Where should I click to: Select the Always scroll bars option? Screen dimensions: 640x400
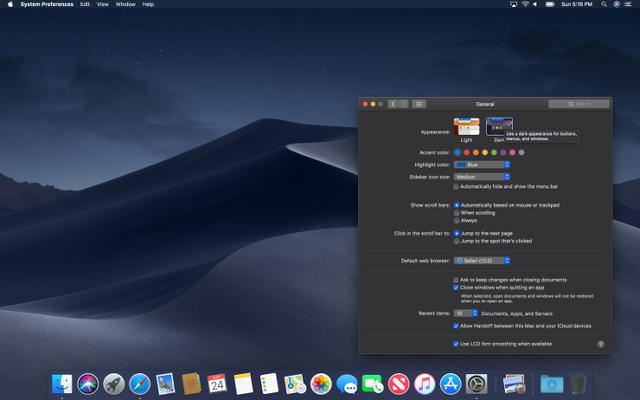coord(457,220)
